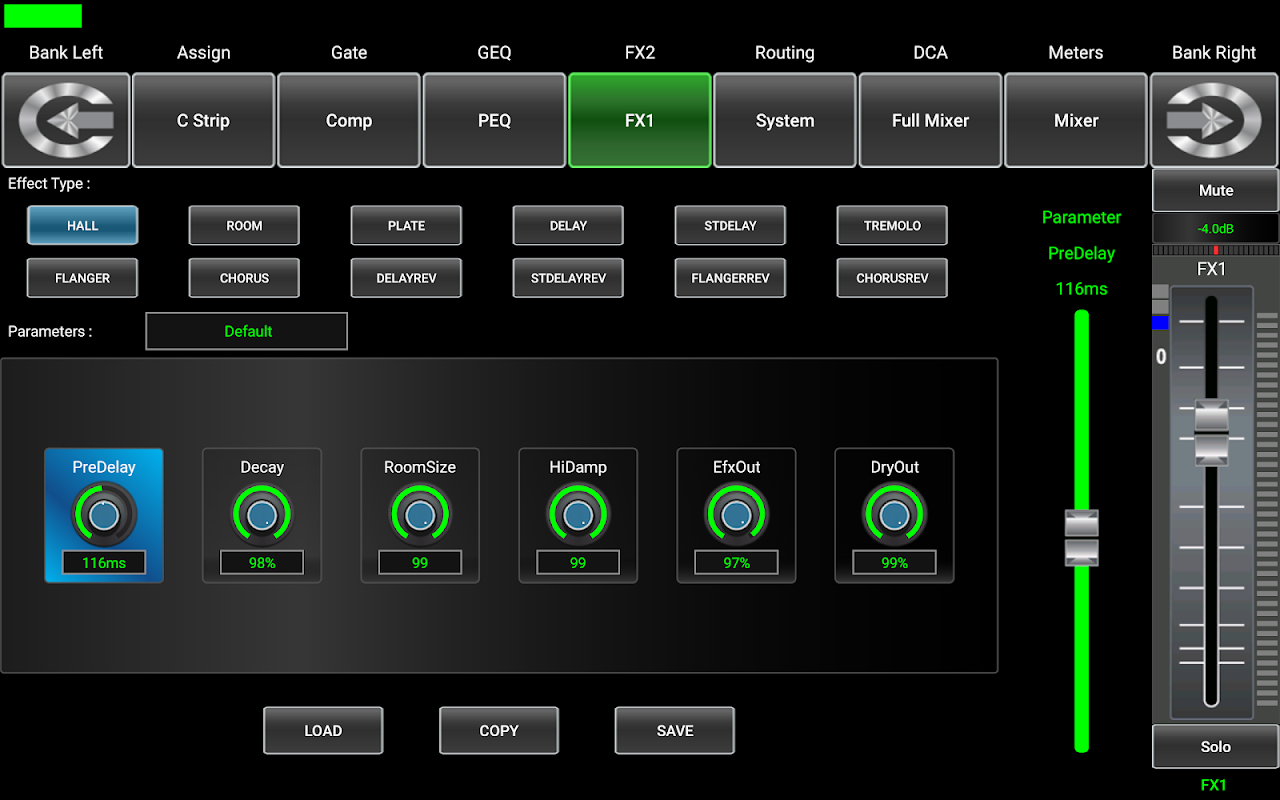Click the GEQ label above PEQ
Image resolution: width=1280 pixels, height=800 pixels.
[494, 53]
